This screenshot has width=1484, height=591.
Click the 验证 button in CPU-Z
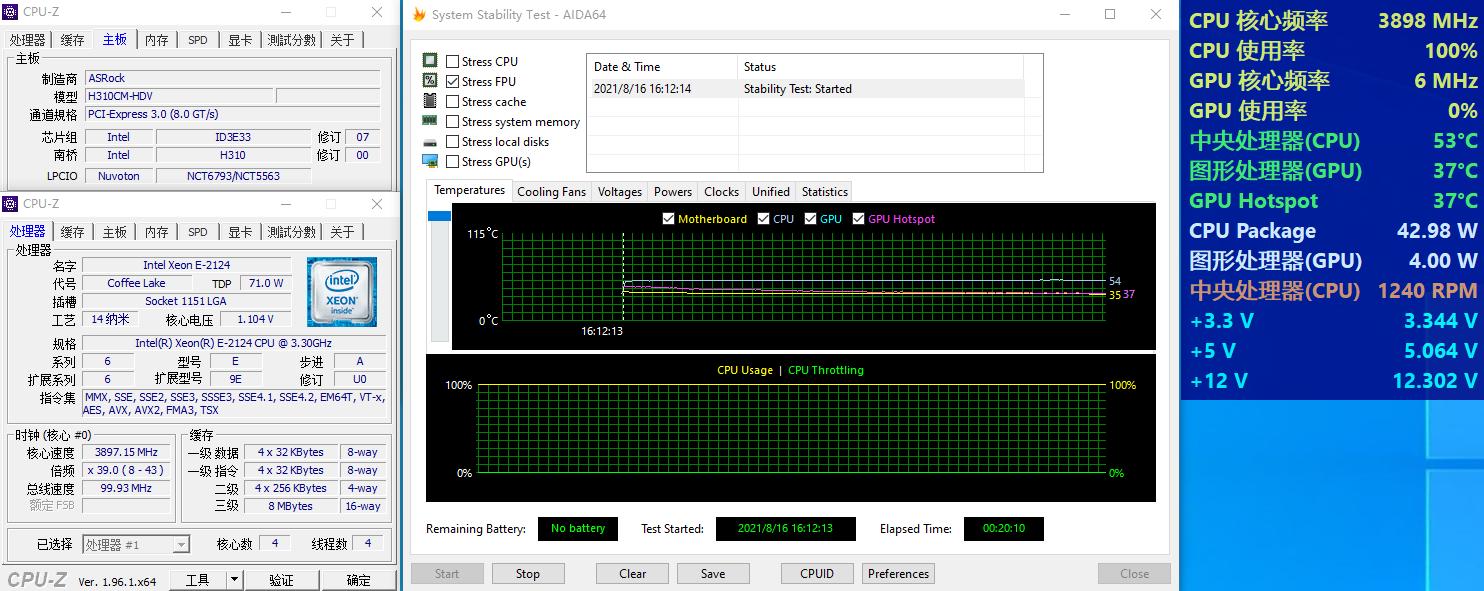(282, 580)
